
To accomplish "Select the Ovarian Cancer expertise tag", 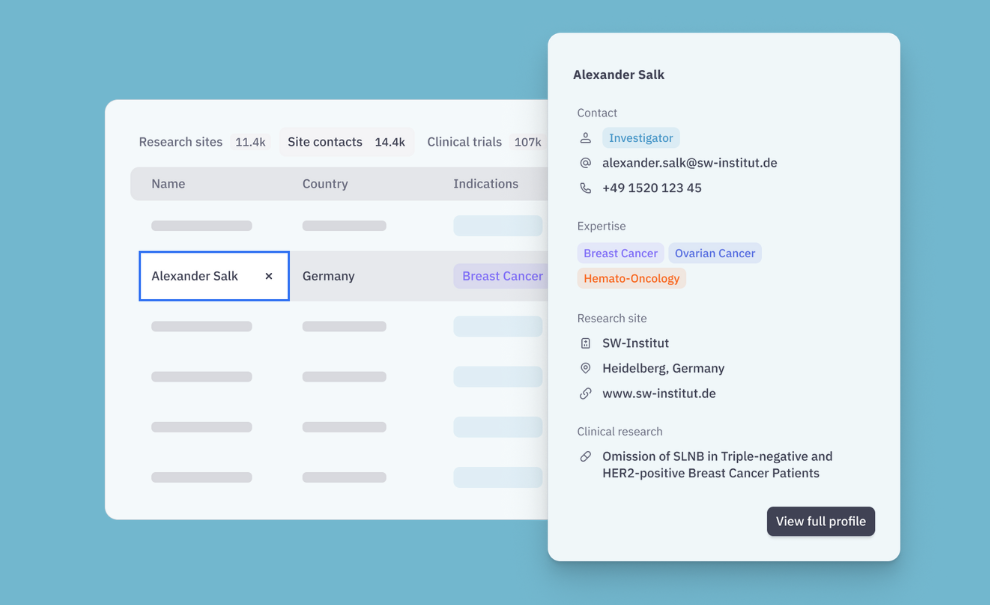I will coord(714,253).
